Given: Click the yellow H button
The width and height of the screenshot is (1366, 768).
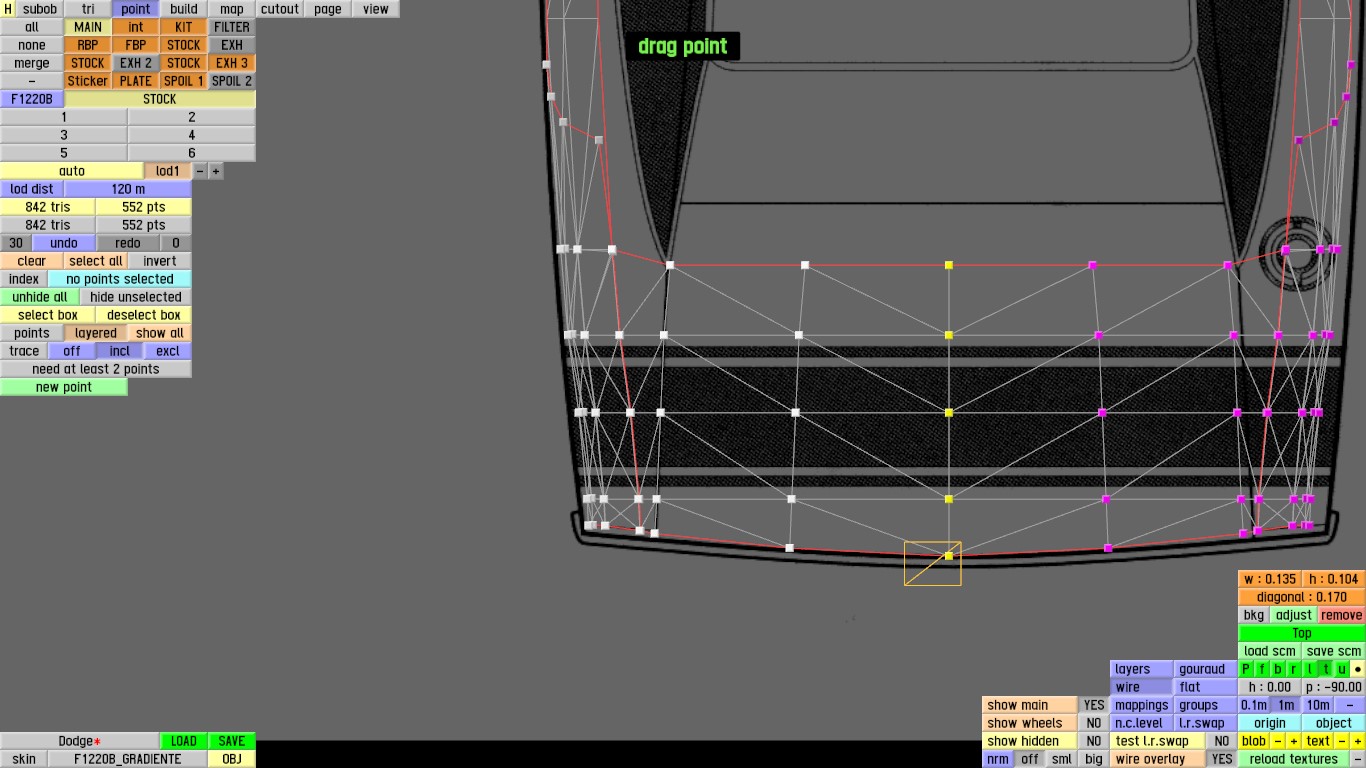Looking at the screenshot, I should click(x=8, y=9).
